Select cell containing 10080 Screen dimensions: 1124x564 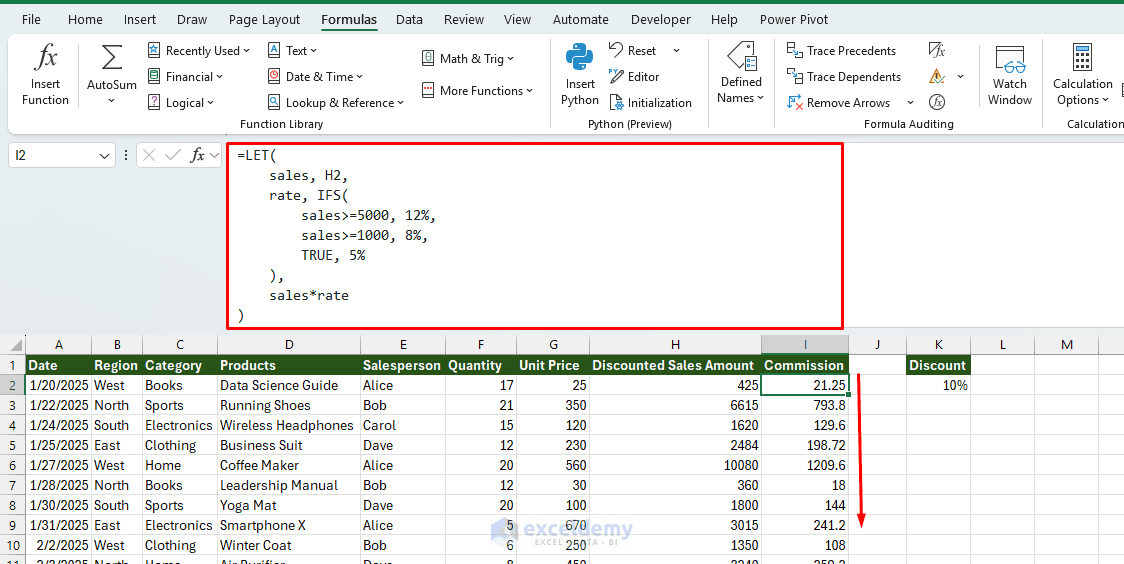(675, 465)
